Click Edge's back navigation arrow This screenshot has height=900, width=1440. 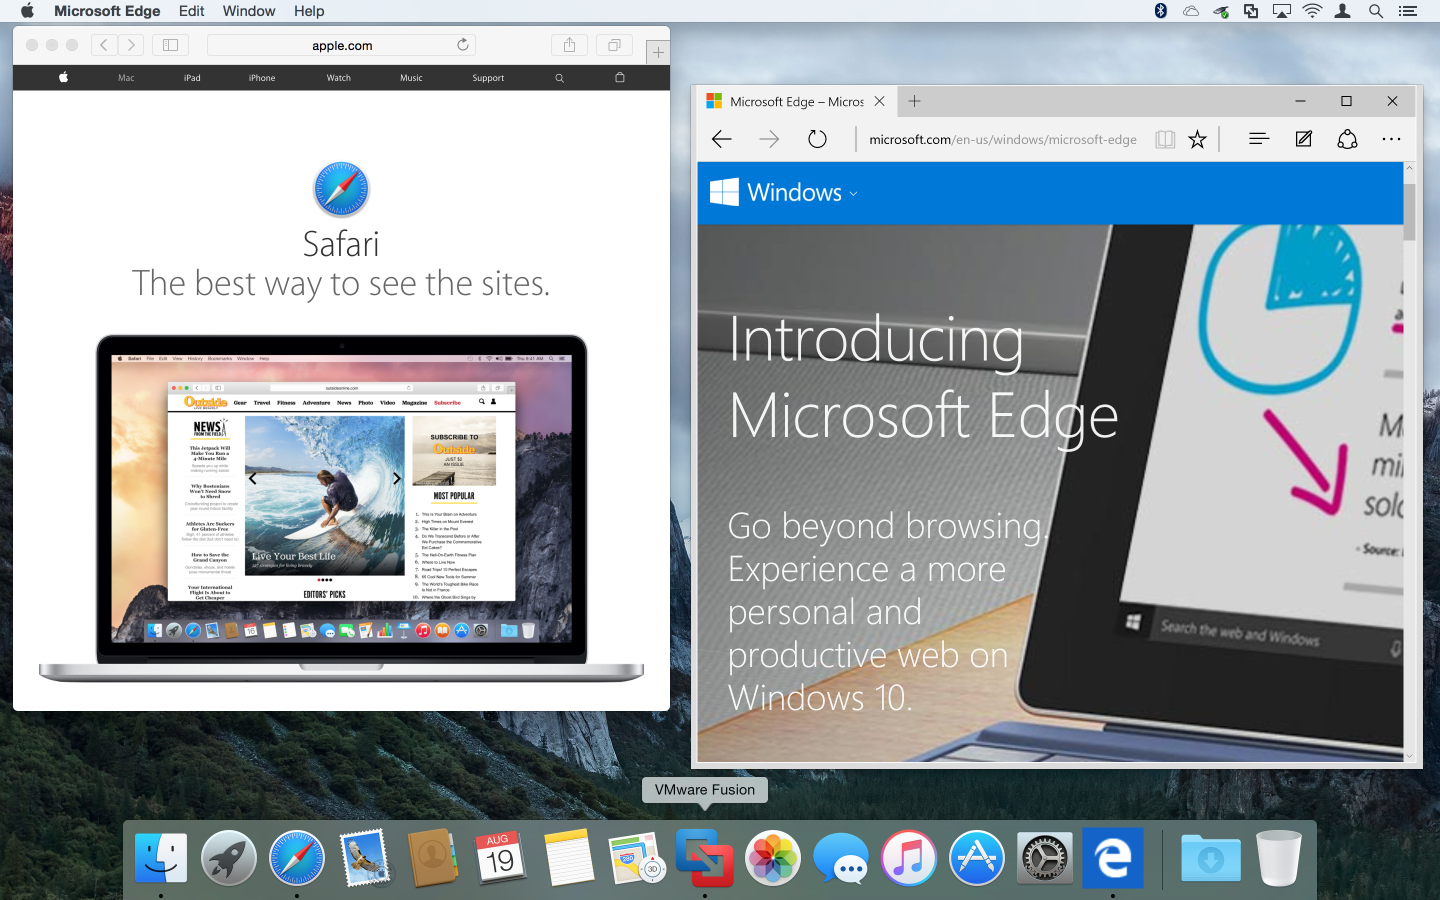[x=721, y=139]
